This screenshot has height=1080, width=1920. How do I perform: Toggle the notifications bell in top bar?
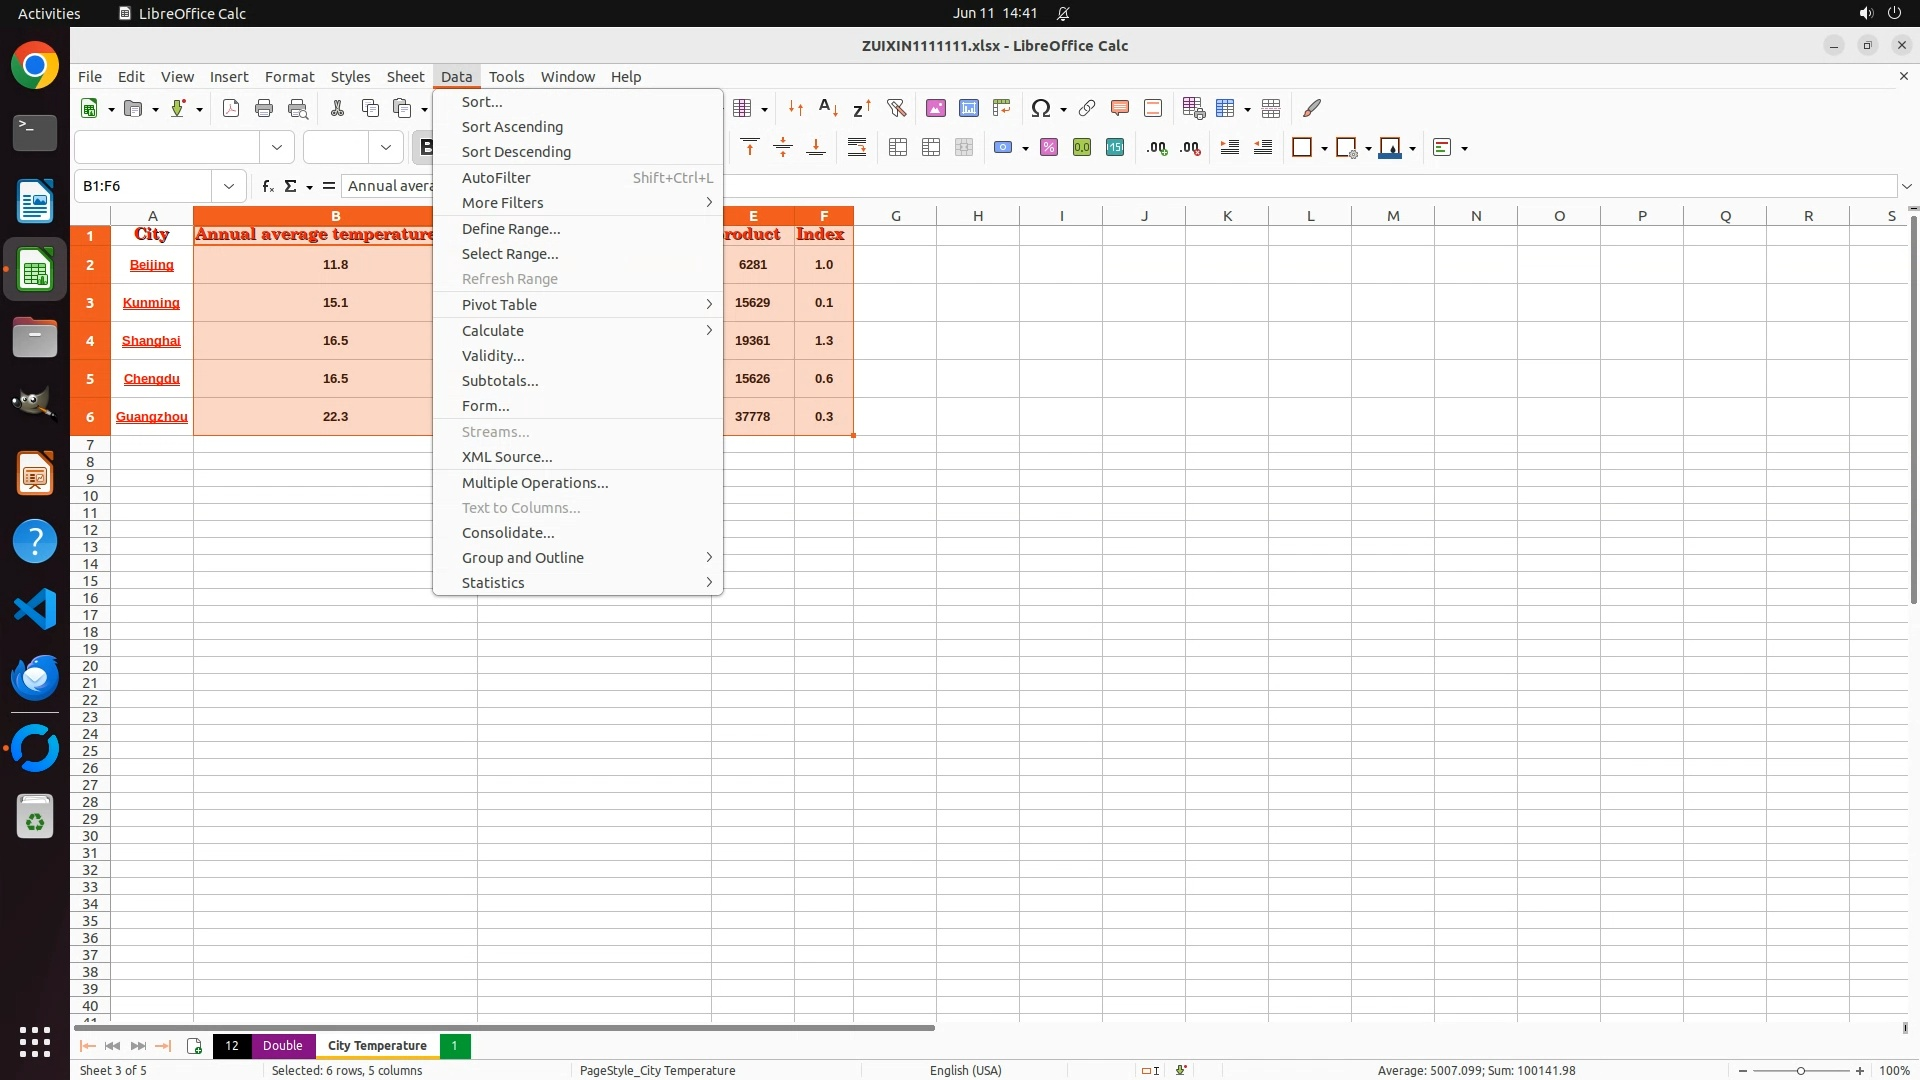(x=1063, y=13)
